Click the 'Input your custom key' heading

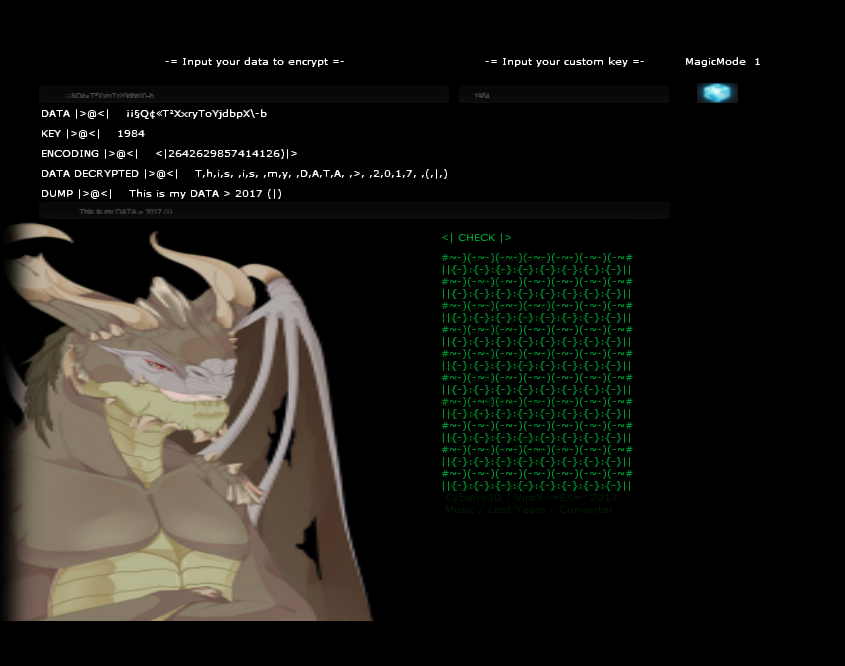564,61
